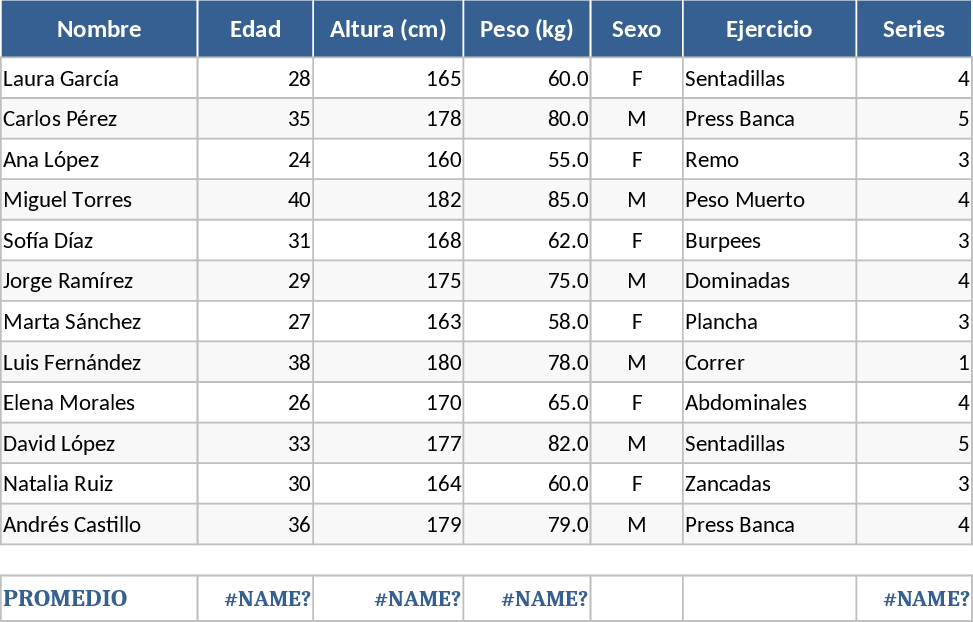Image resolution: width=973 pixels, height=622 pixels.
Task: Select the Laura García name cell
Action: click(99, 79)
